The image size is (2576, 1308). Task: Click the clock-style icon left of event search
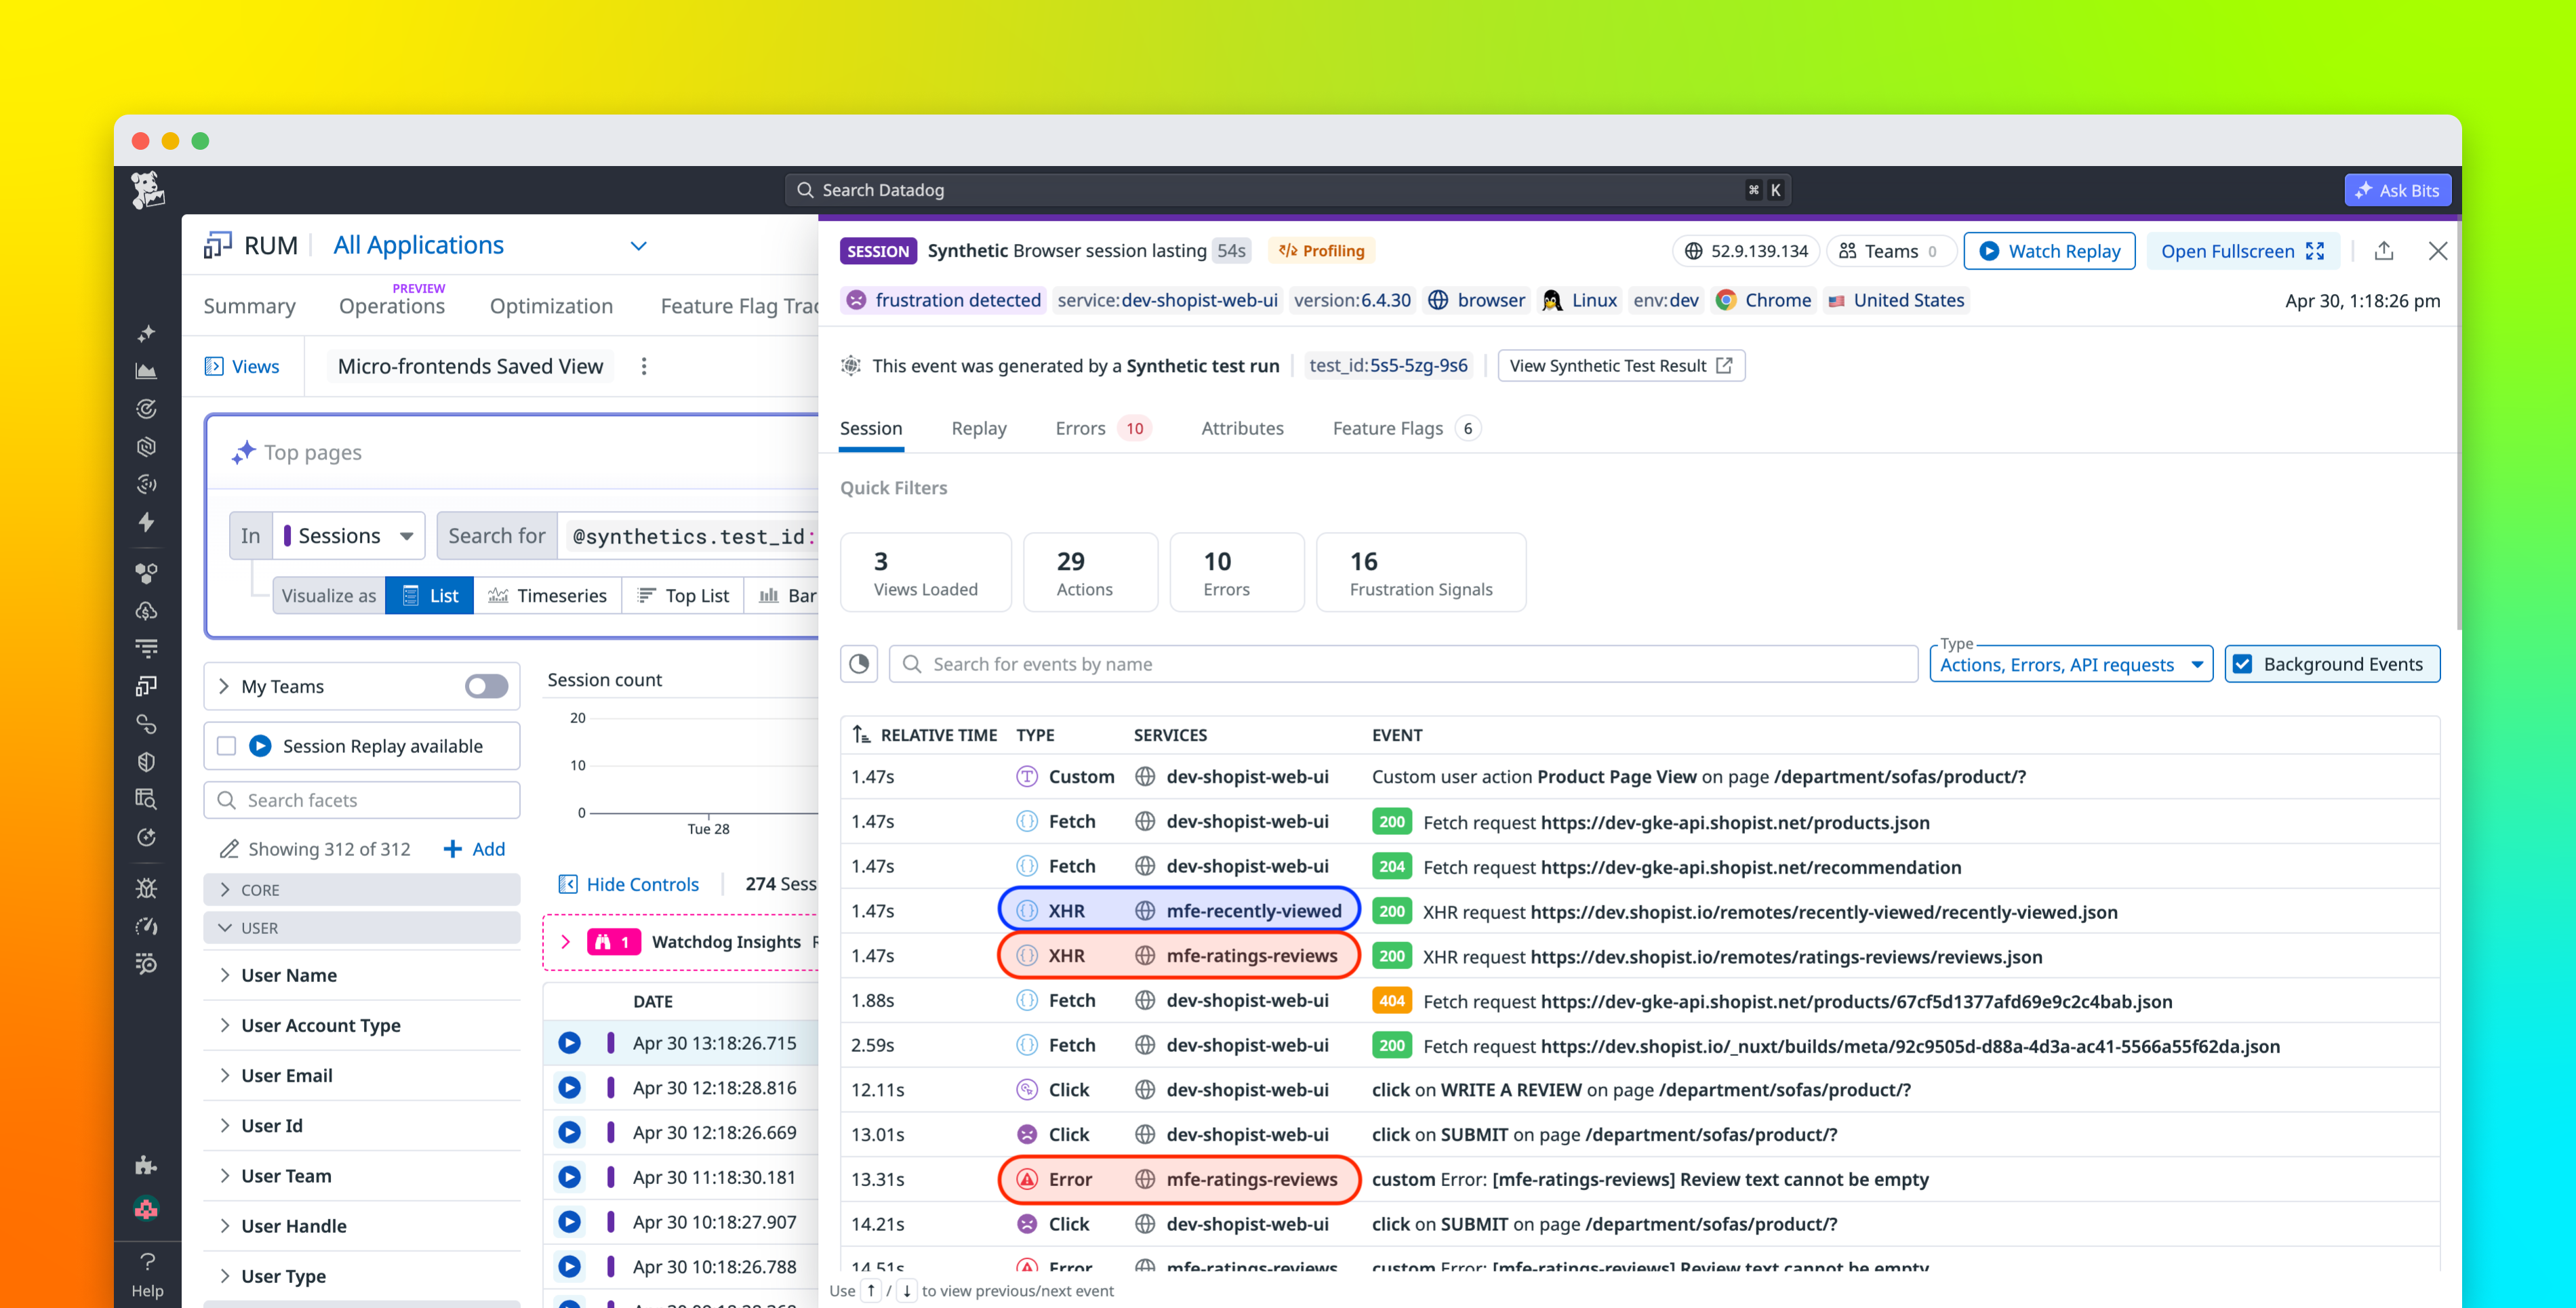point(859,664)
